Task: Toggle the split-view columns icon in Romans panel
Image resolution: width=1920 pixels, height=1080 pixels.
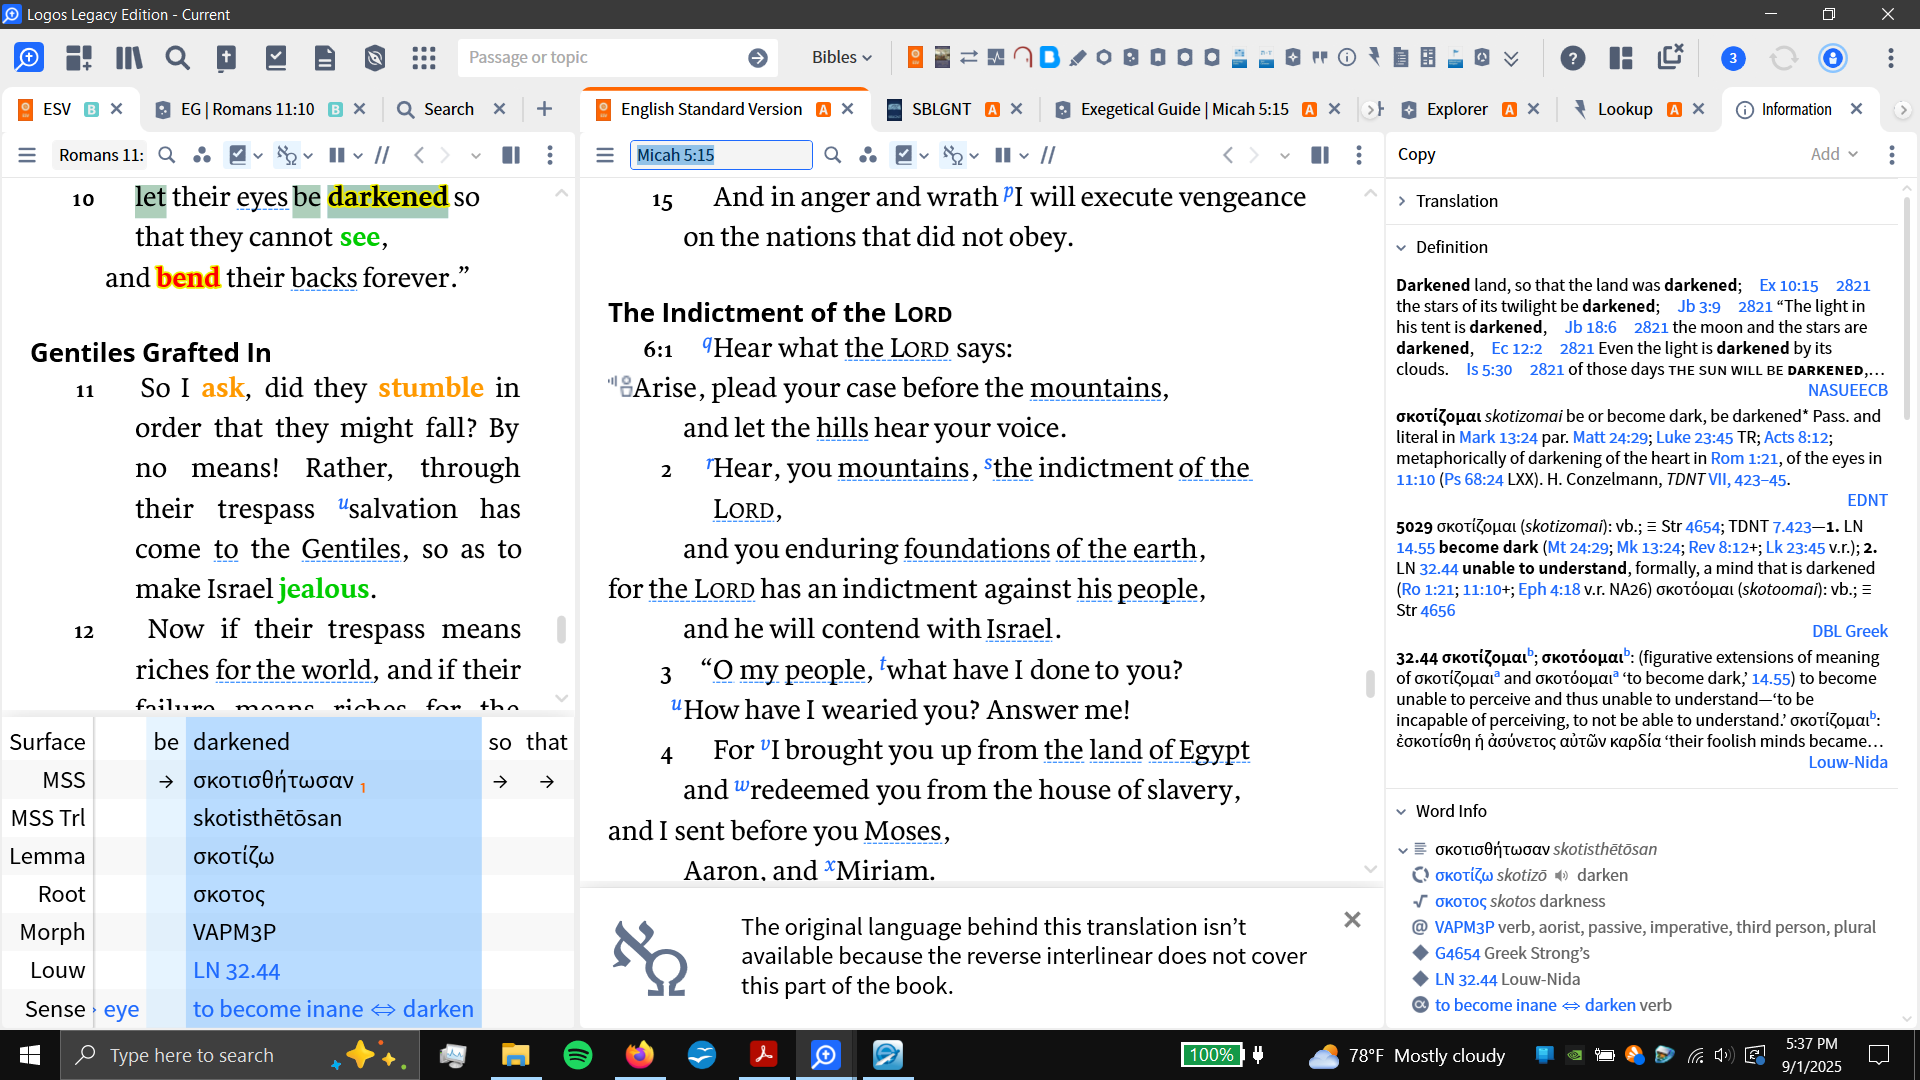Action: point(511,155)
